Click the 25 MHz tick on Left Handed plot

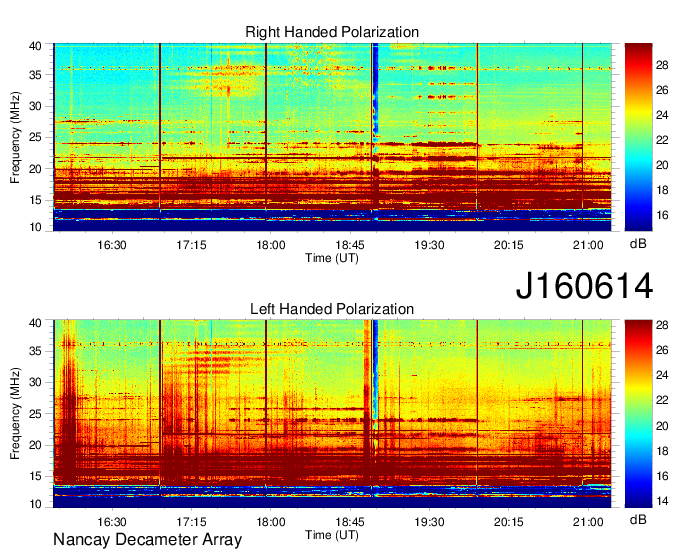[x=35, y=414]
